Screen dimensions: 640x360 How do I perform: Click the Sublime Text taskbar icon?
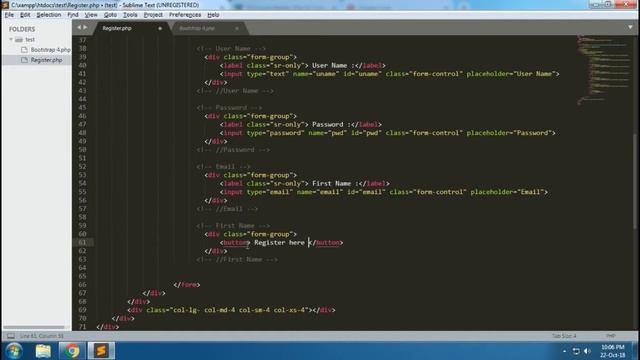(x=101, y=351)
